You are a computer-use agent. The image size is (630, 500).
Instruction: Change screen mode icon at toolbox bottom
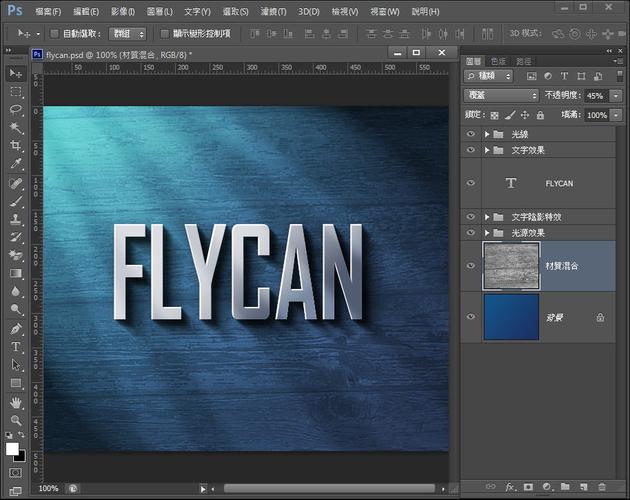pos(15,491)
